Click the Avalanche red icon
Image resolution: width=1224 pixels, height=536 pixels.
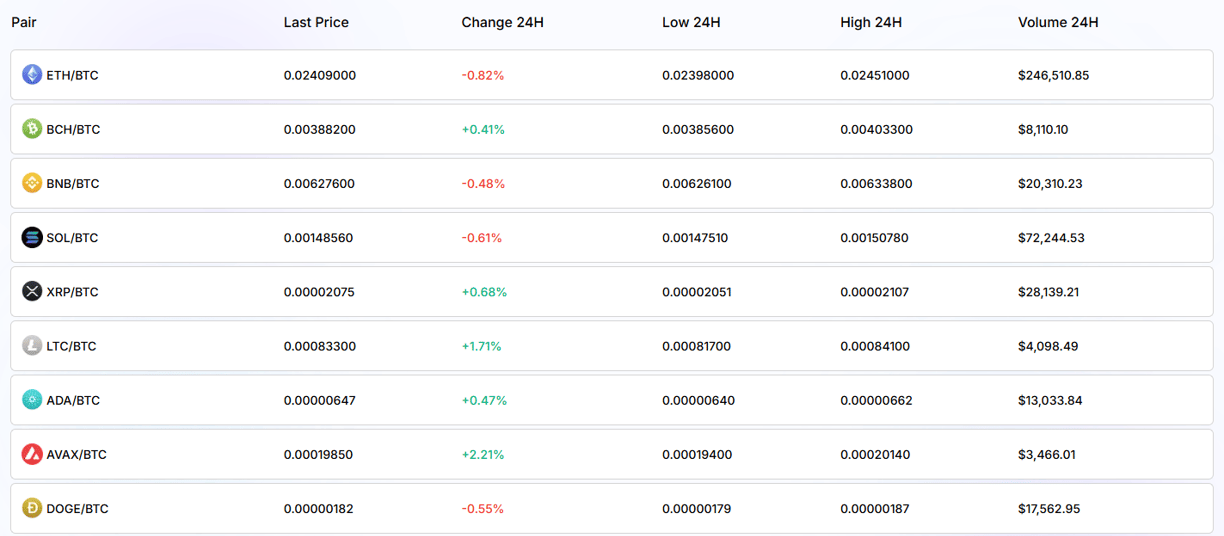click(32, 454)
